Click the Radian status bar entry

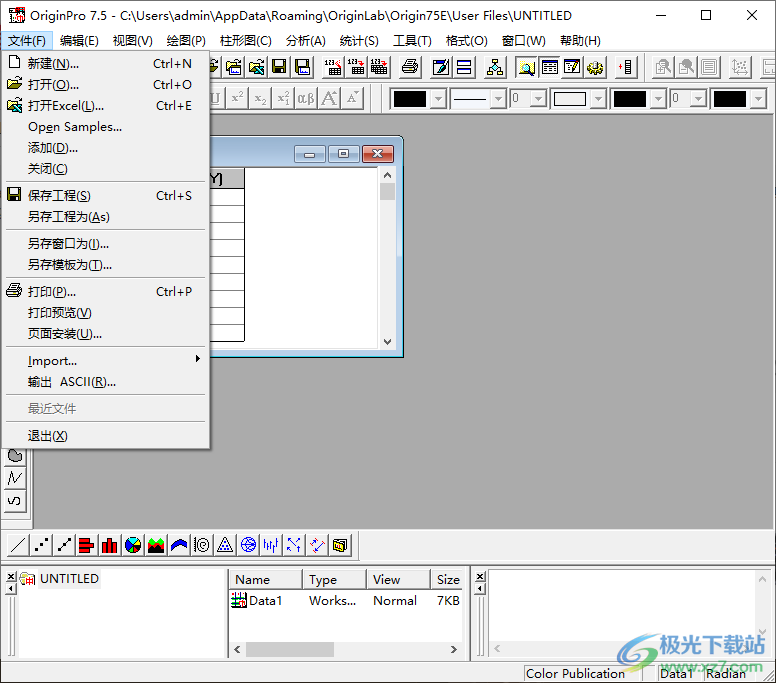(726, 673)
